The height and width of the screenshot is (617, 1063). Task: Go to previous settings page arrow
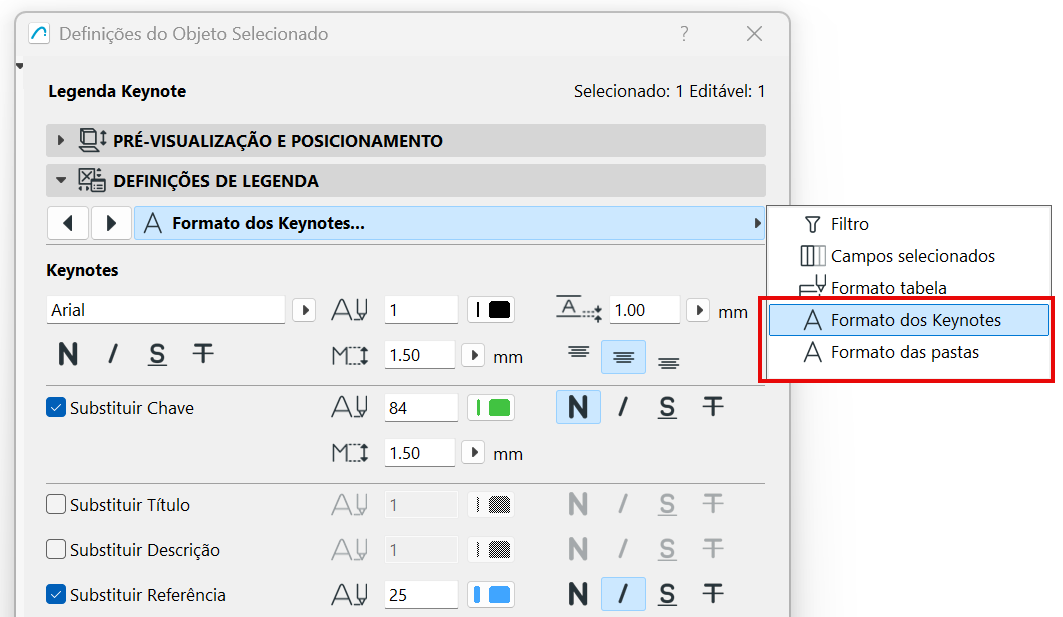pos(68,223)
